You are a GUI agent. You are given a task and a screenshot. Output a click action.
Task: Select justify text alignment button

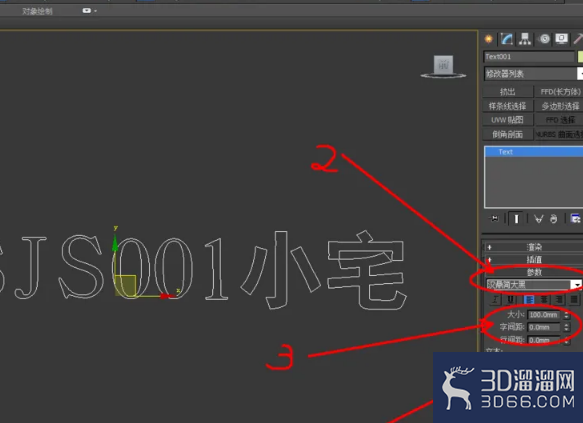574,300
